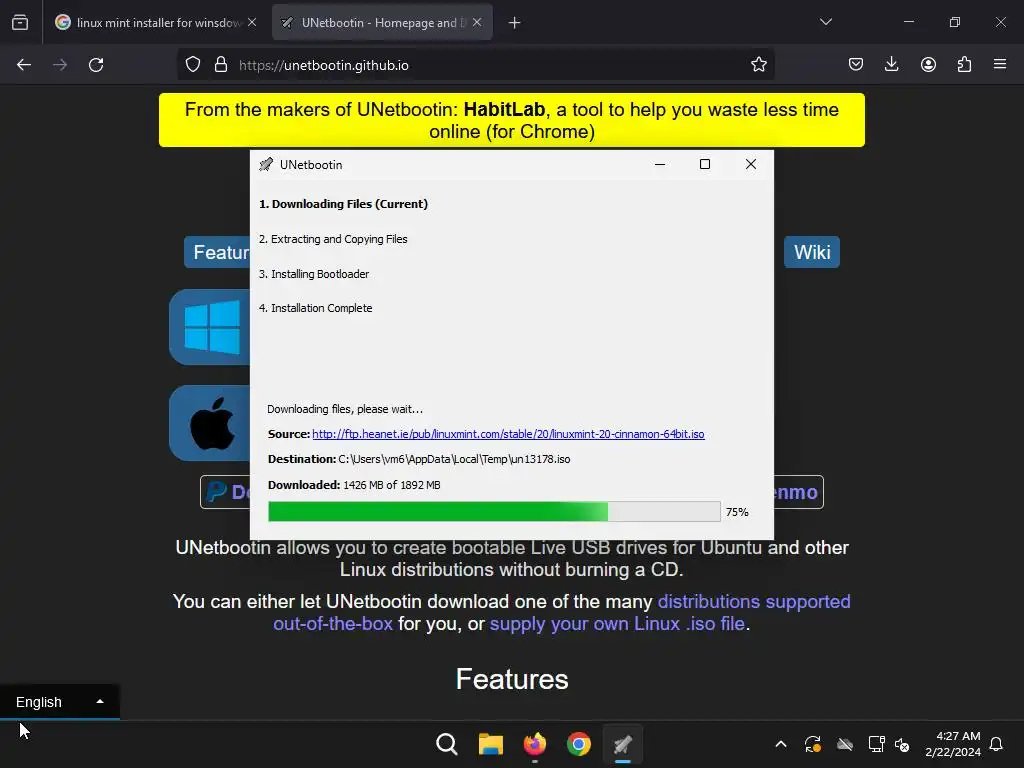Open the Wiki button
Image resolution: width=1024 pixels, height=768 pixels.
(812, 252)
